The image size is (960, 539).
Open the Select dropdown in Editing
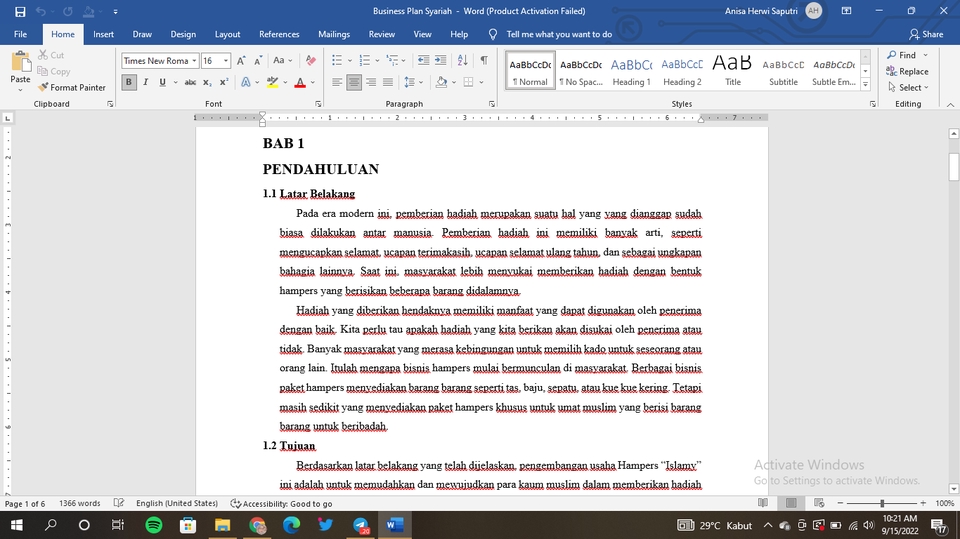pos(909,88)
